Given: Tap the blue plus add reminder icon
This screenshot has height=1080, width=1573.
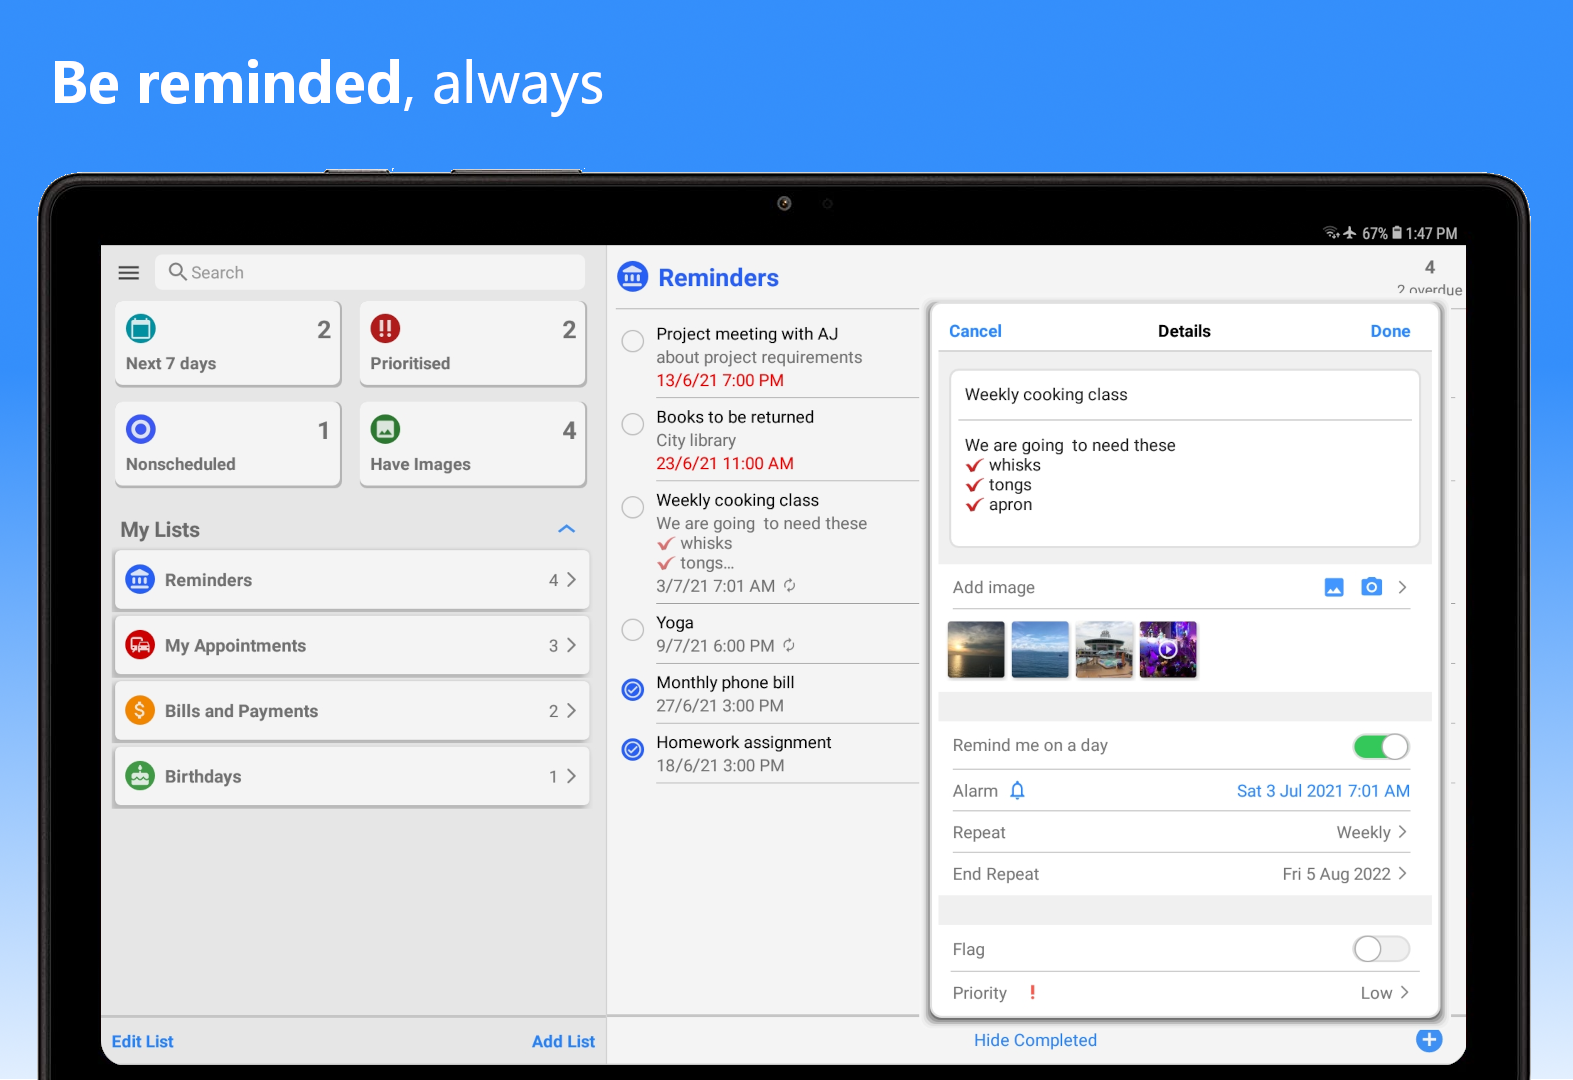Looking at the screenshot, I should [x=1429, y=1040].
